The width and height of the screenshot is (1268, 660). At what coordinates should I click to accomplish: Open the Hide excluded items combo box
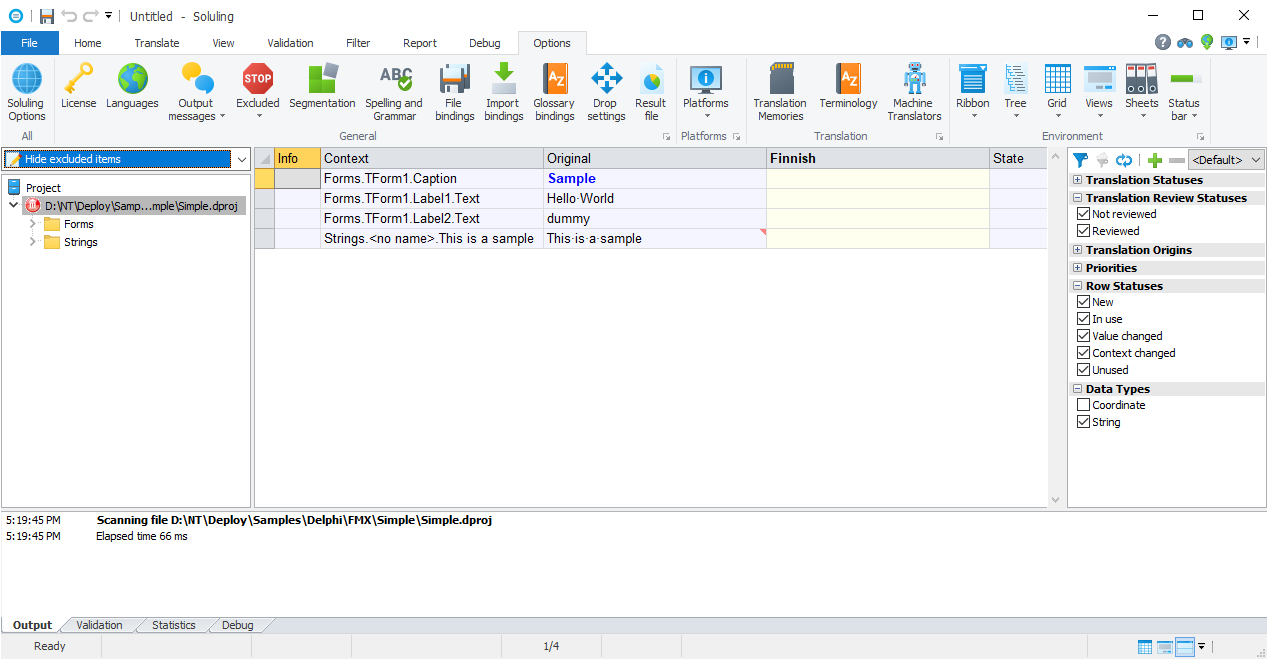click(x=126, y=159)
